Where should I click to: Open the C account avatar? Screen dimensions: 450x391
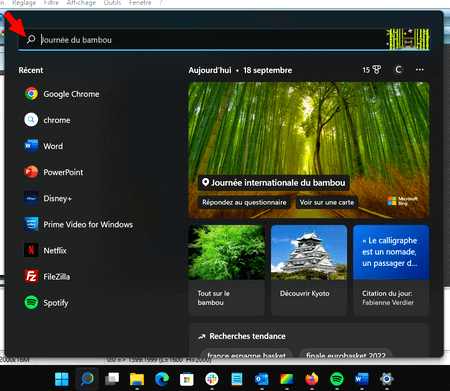coord(398,70)
